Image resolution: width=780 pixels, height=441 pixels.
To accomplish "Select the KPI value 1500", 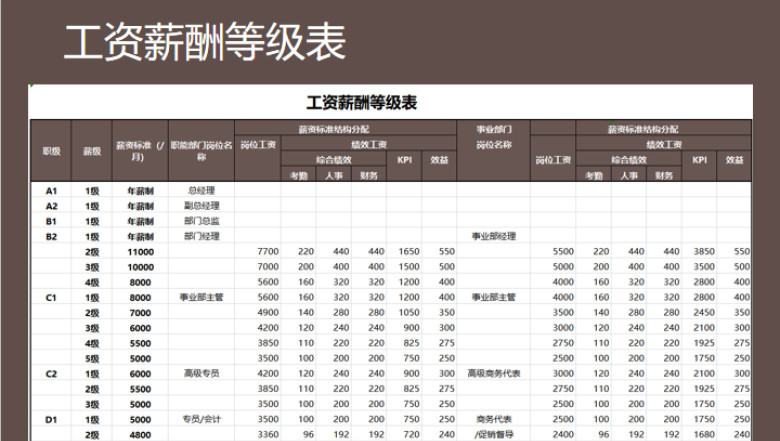I will 409,267.
